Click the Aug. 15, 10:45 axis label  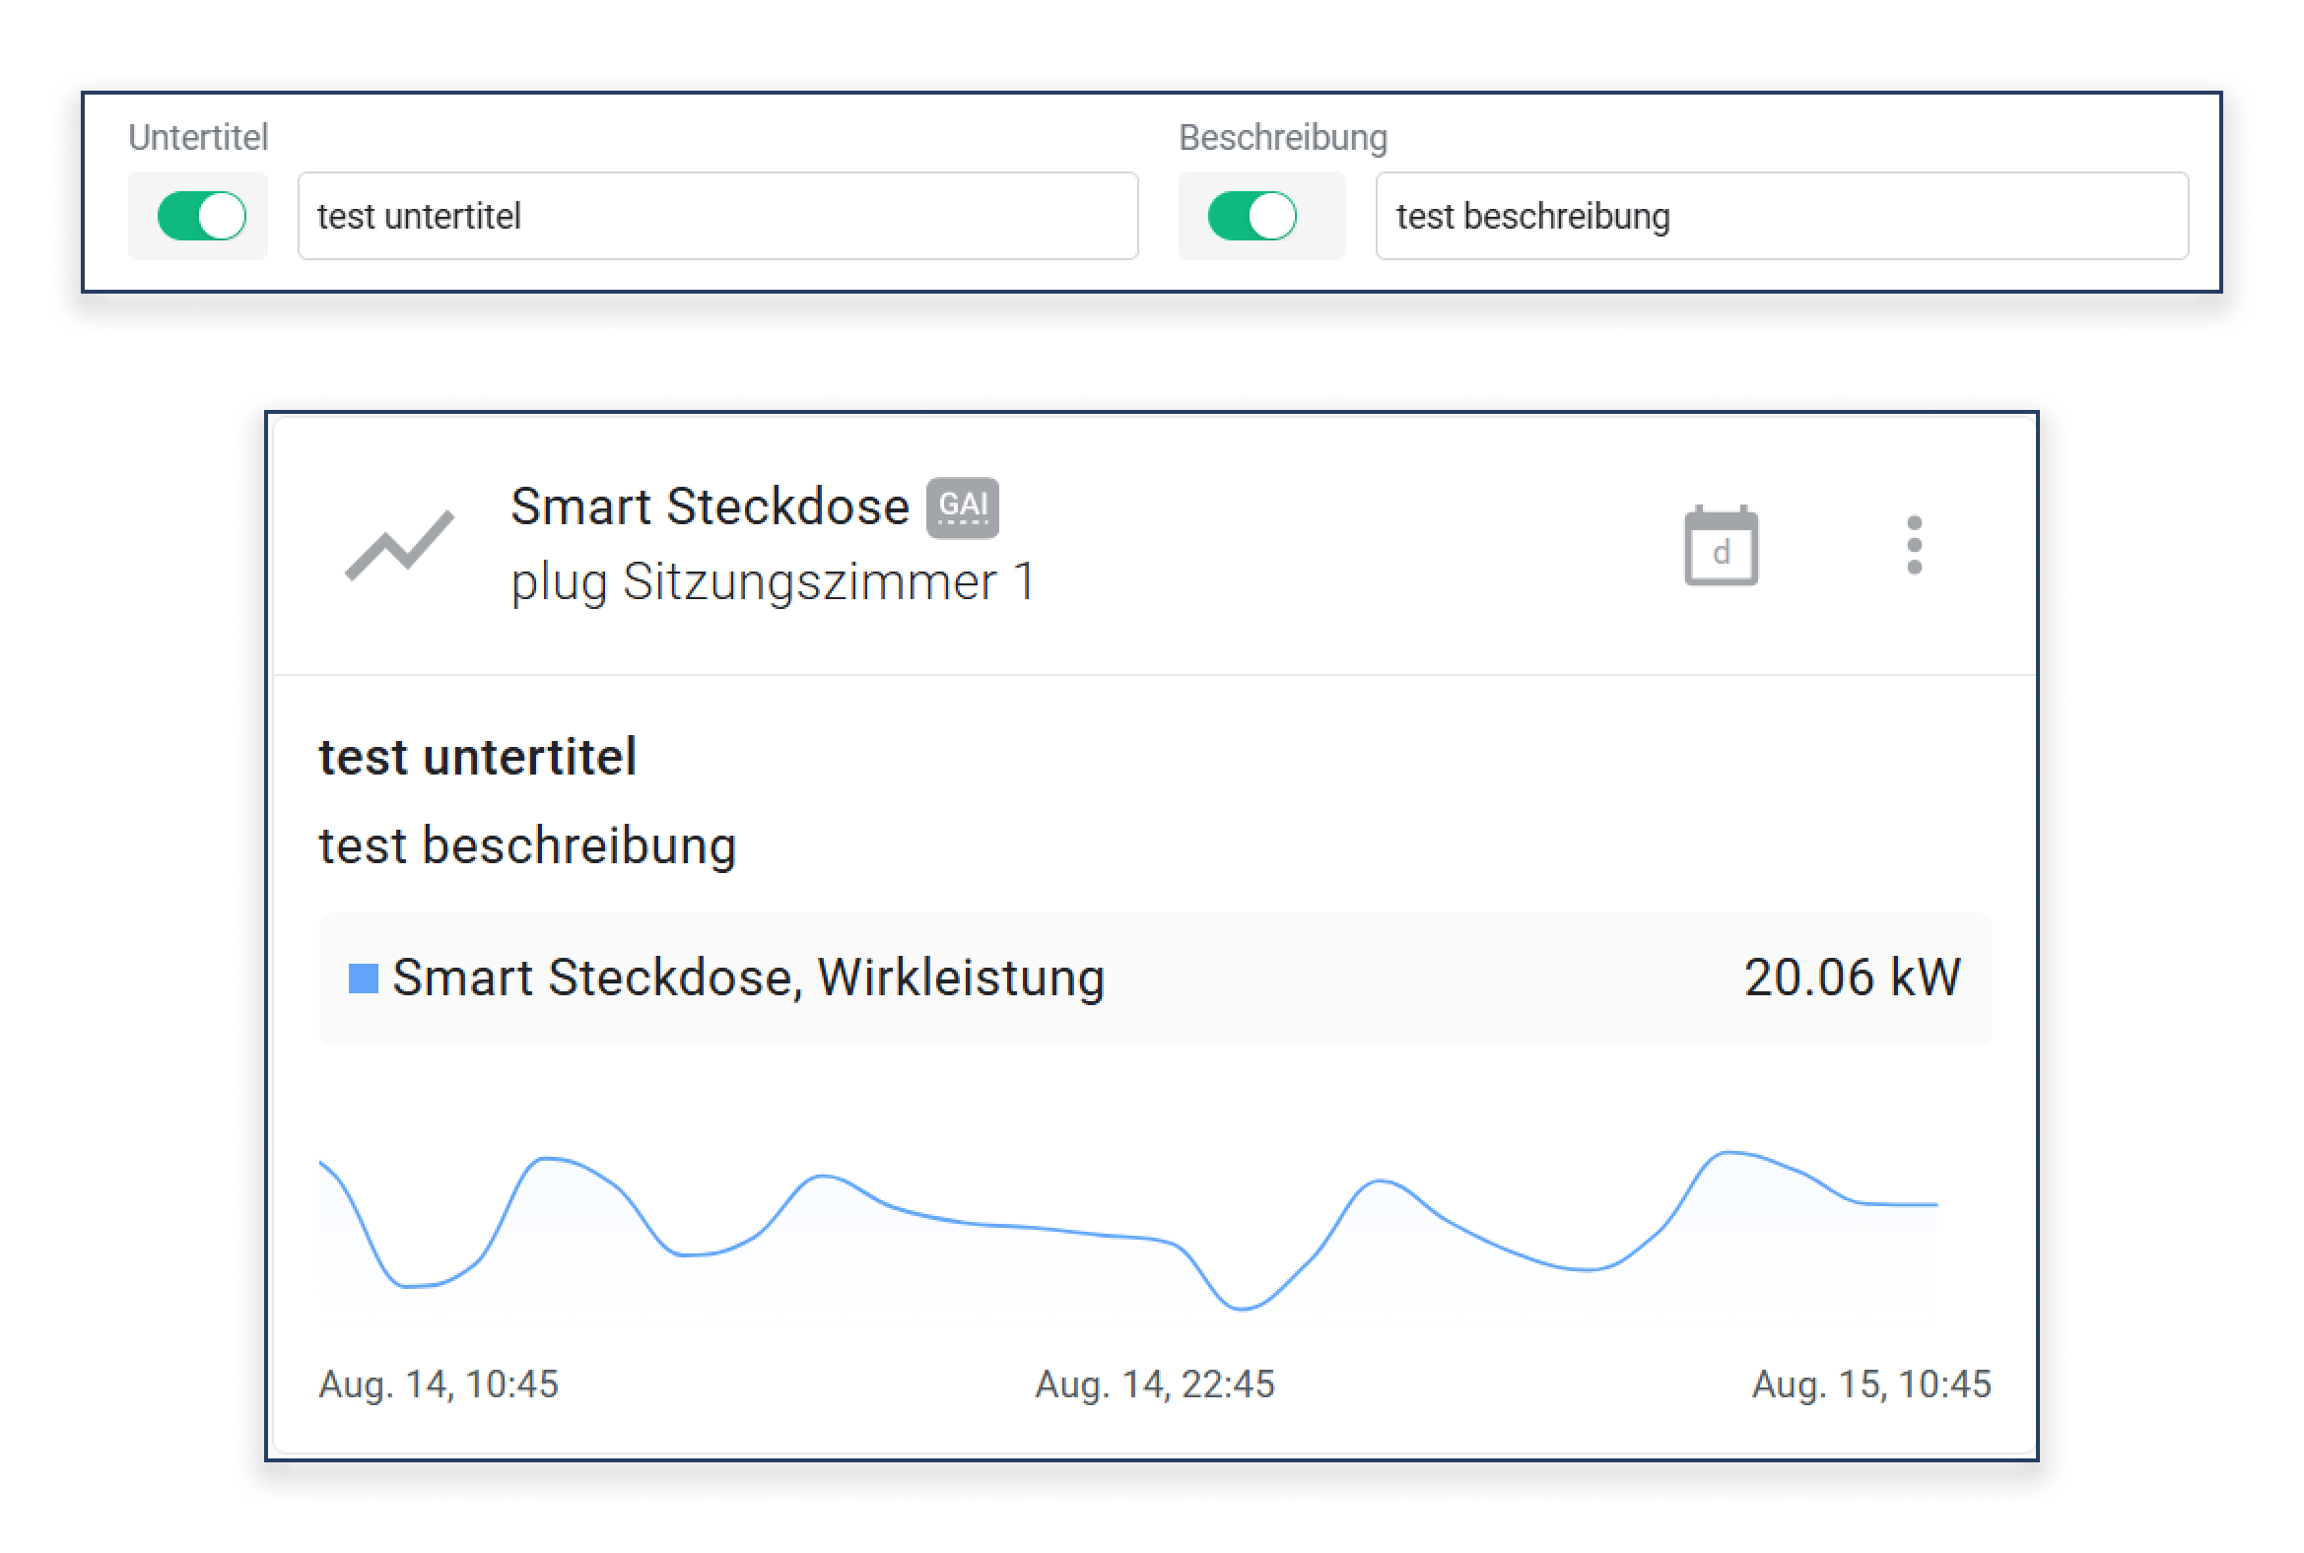pos(1870,1384)
